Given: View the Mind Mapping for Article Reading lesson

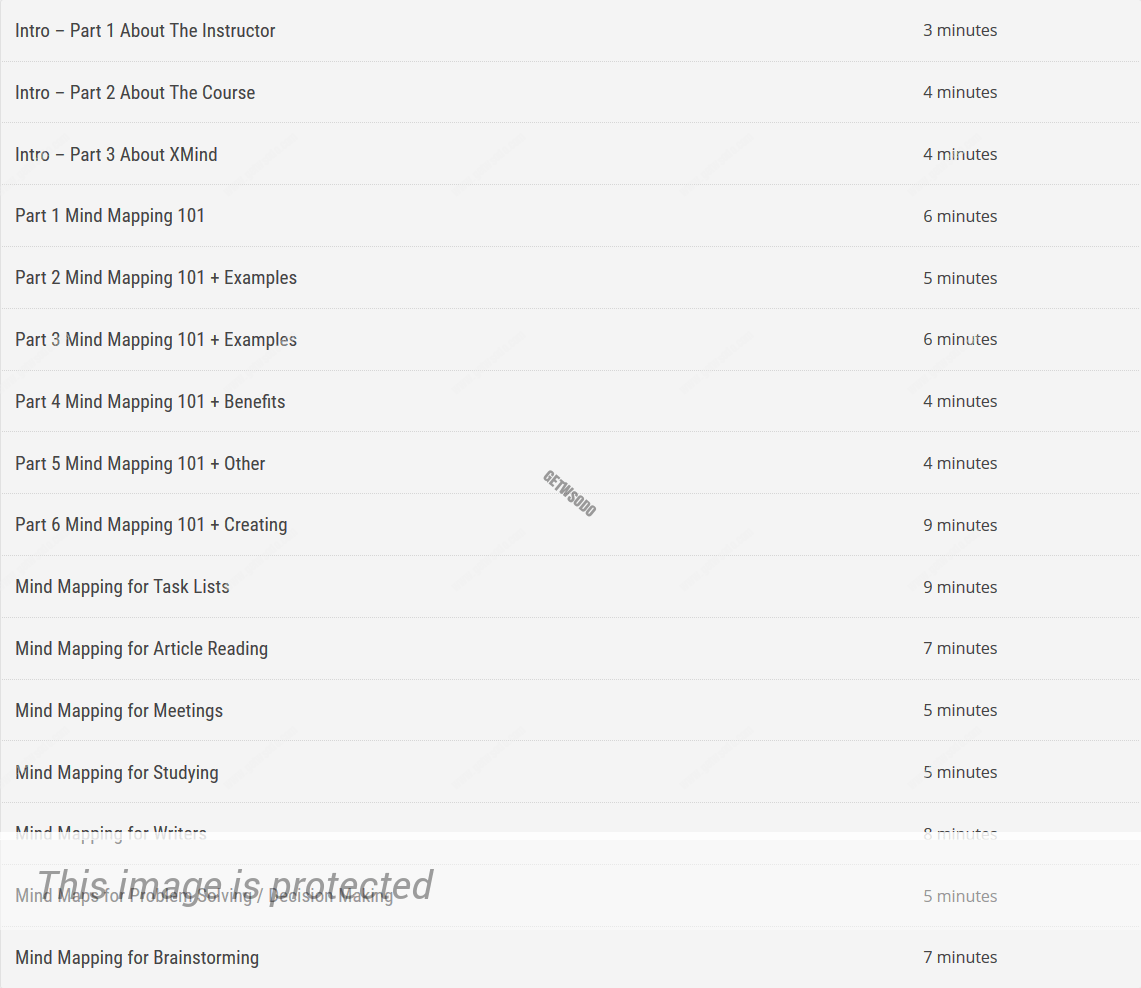Looking at the screenshot, I should [x=141, y=649].
